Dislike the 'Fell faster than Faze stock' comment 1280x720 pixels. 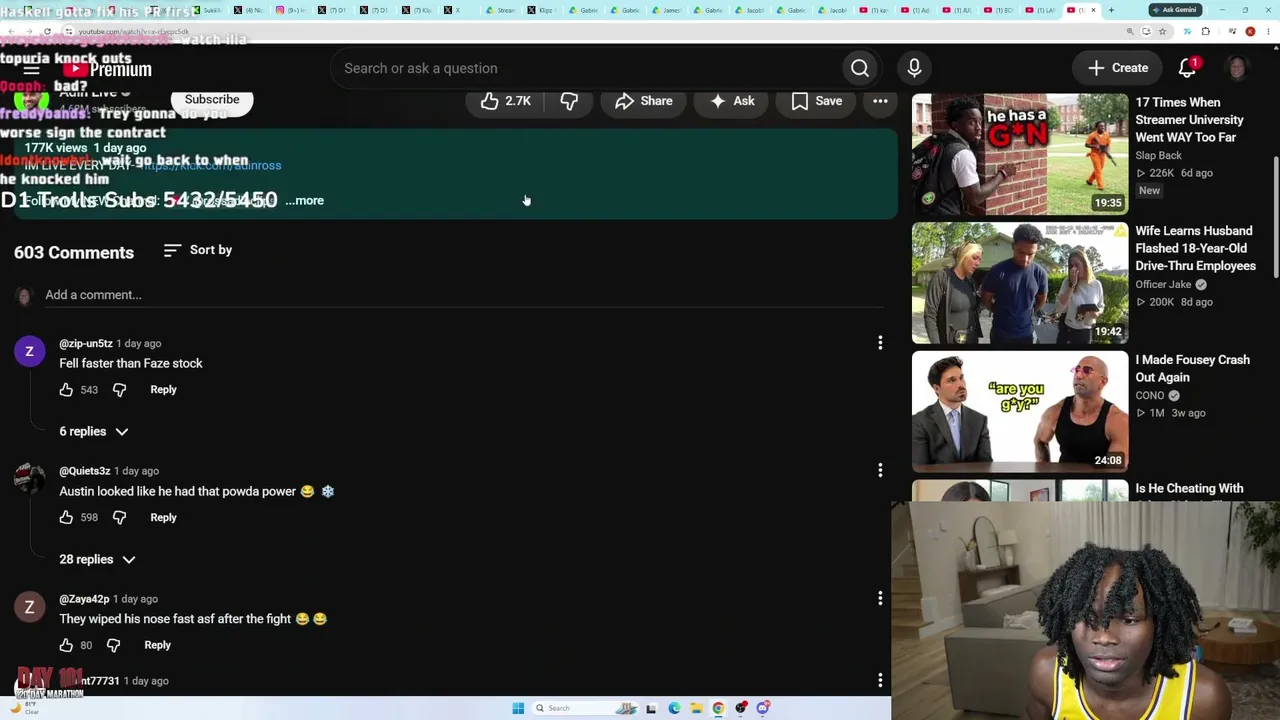click(119, 390)
